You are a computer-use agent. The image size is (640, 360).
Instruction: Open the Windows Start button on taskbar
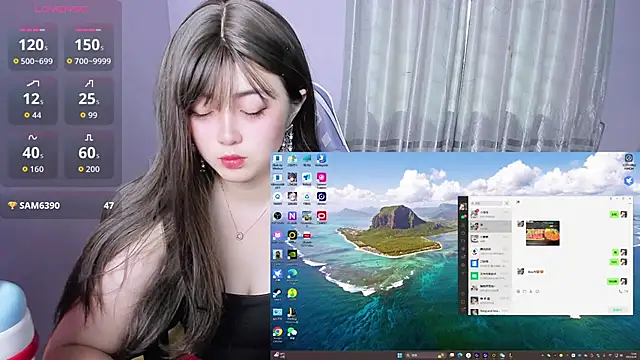pyautogui.click(x=399, y=356)
